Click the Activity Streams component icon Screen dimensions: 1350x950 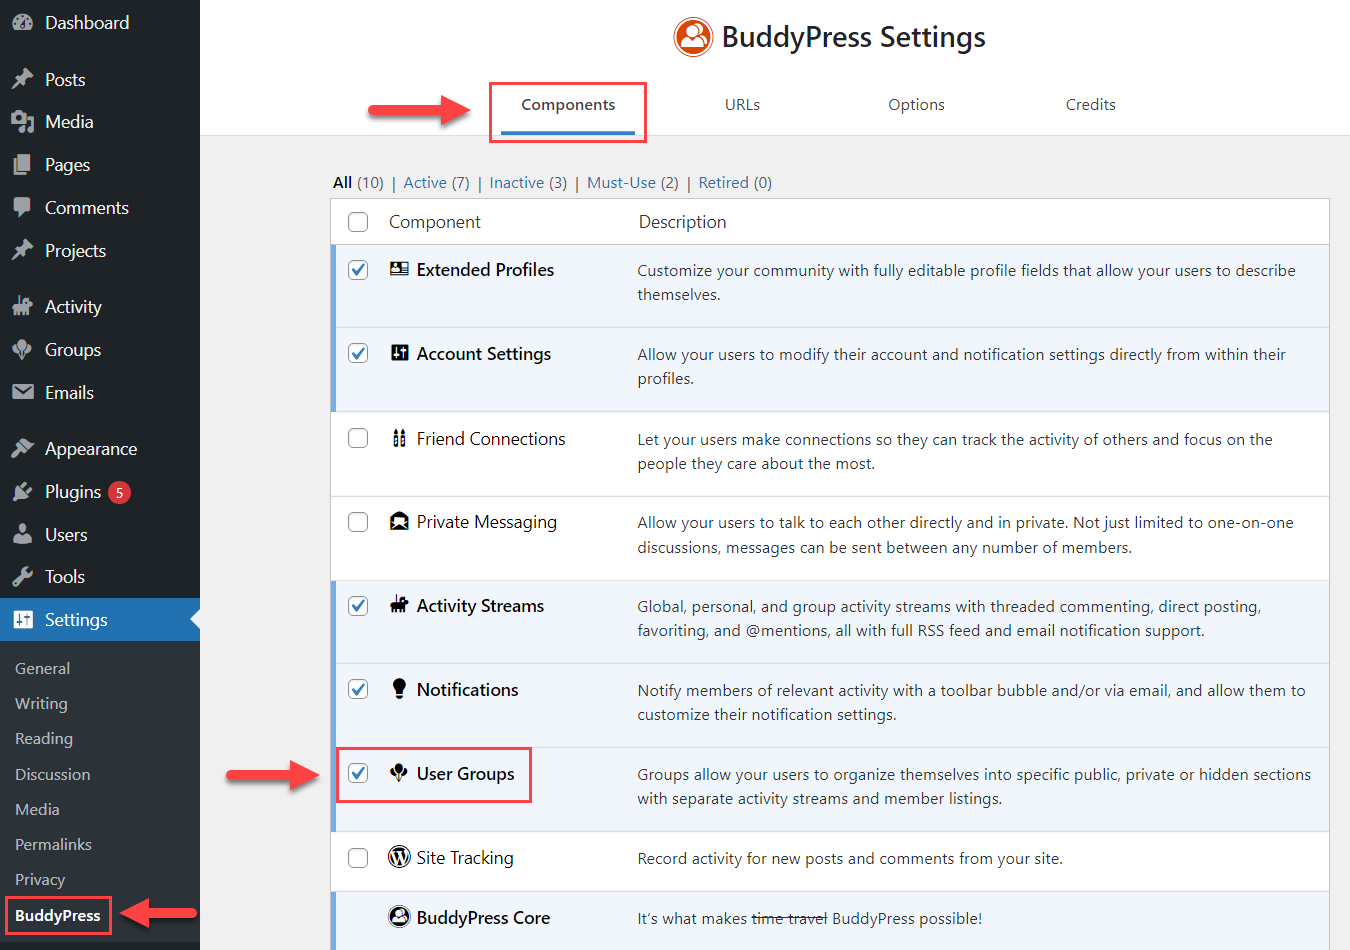pos(399,605)
